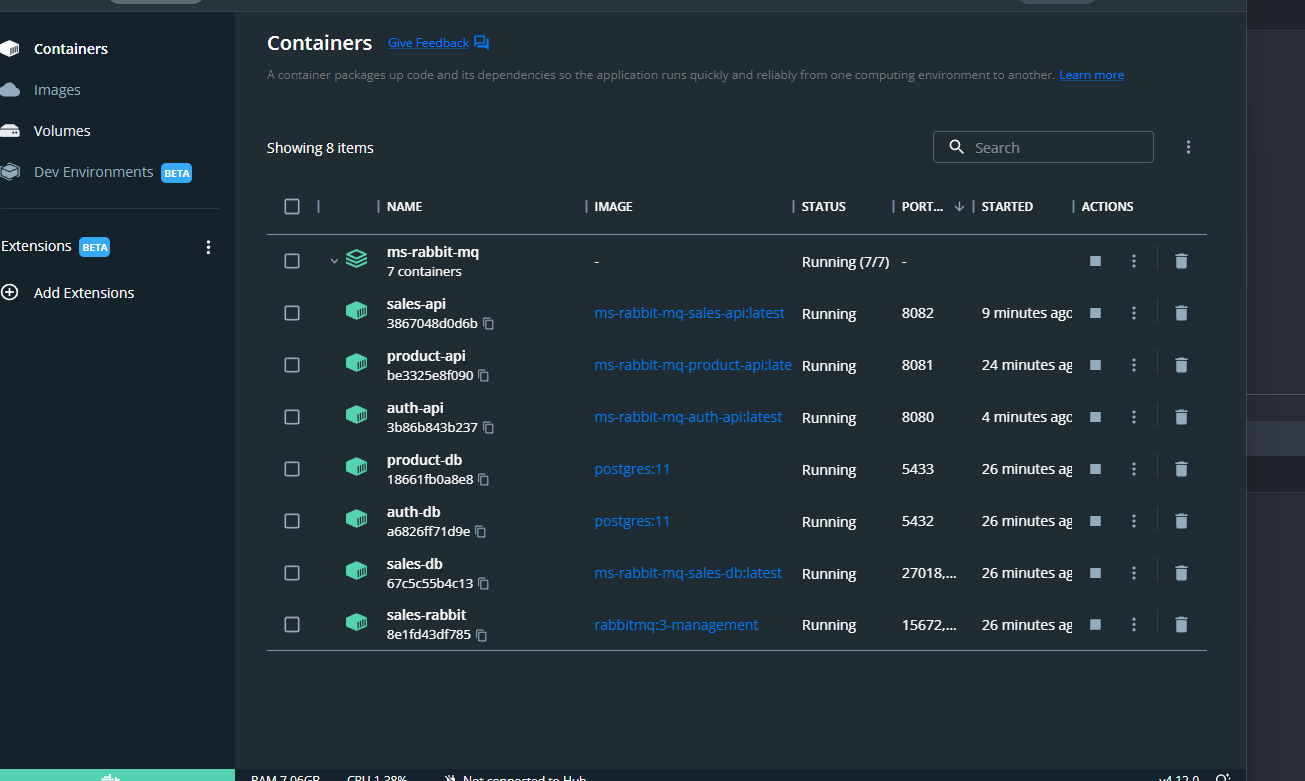Copy product-api container ID be3325e8f090
Viewport: 1305px width, 781px height.
484,376
